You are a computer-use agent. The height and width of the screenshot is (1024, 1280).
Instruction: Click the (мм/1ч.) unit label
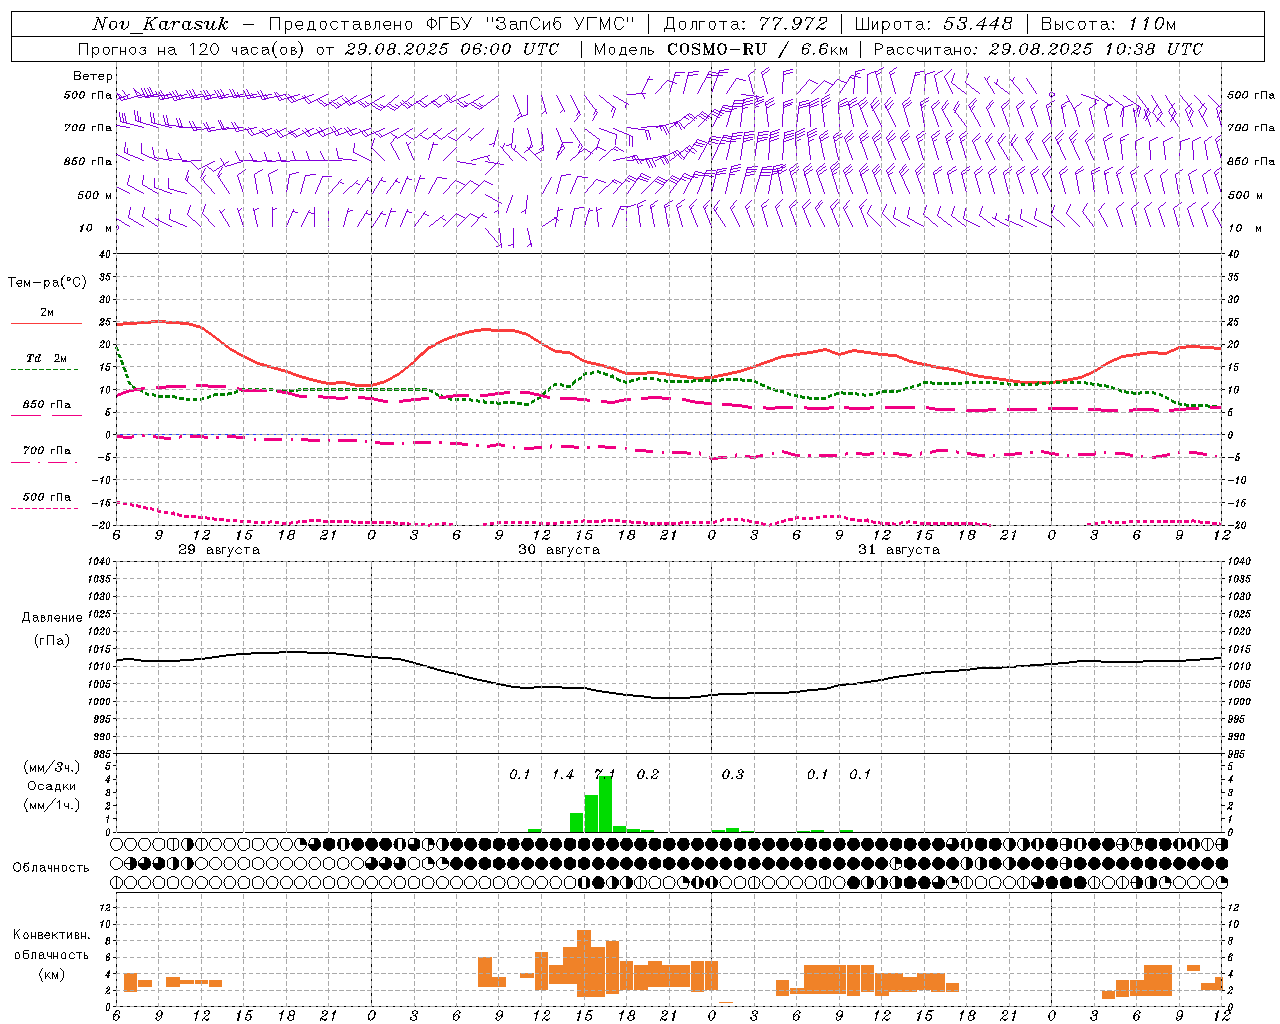click(52, 805)
